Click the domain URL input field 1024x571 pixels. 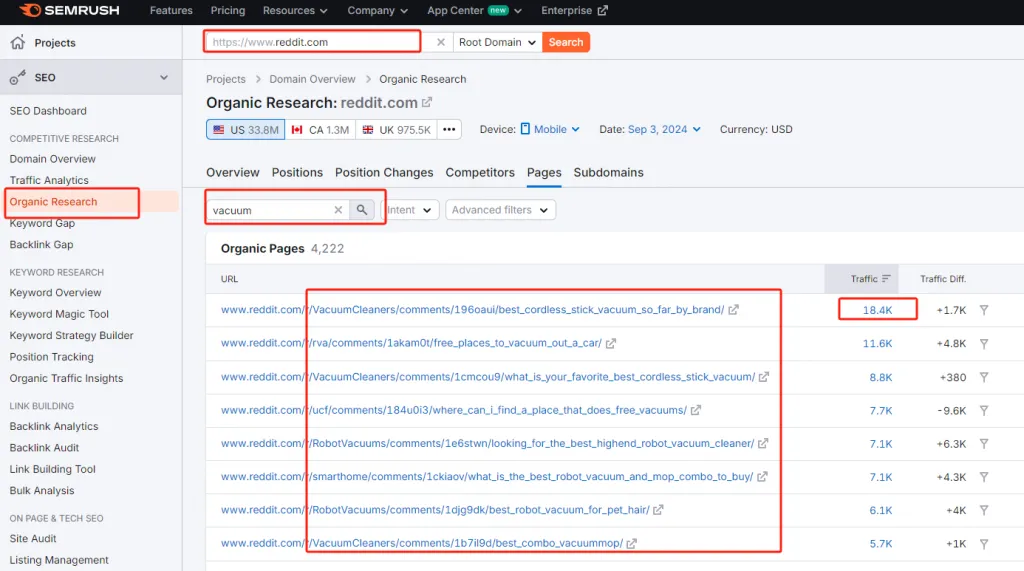312,42
